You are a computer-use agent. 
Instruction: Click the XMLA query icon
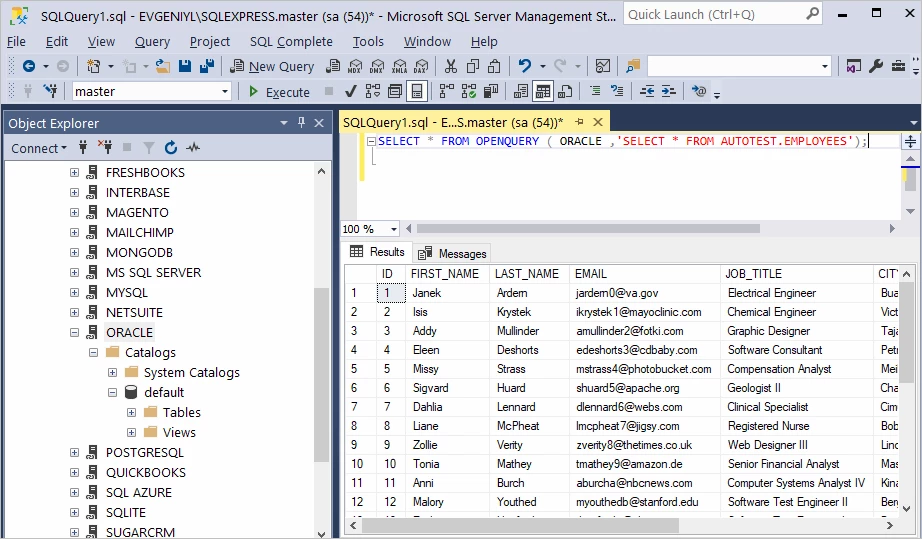pos(399,66)
